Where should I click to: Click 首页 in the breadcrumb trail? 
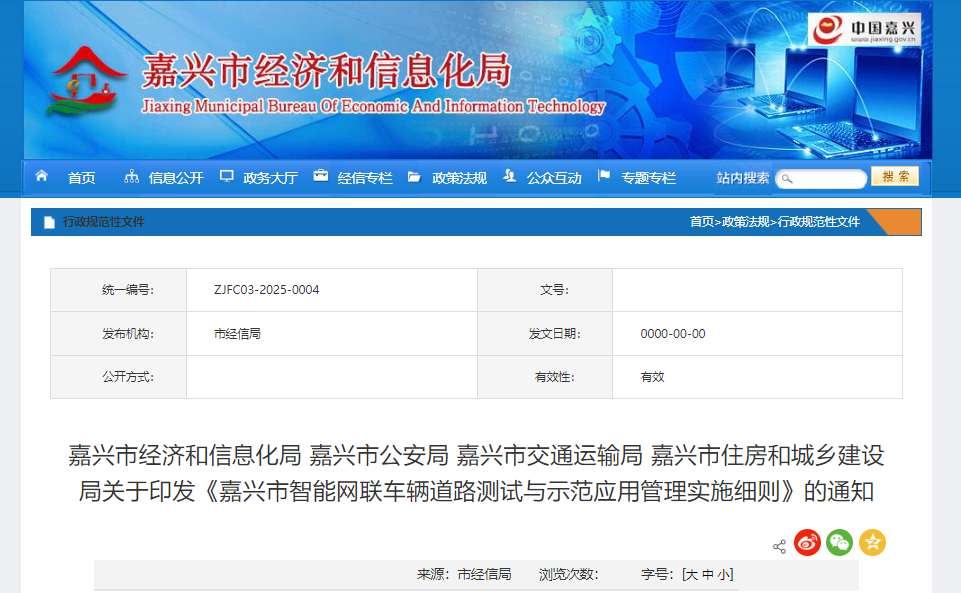pyautogui.click(x=702, y=222)
